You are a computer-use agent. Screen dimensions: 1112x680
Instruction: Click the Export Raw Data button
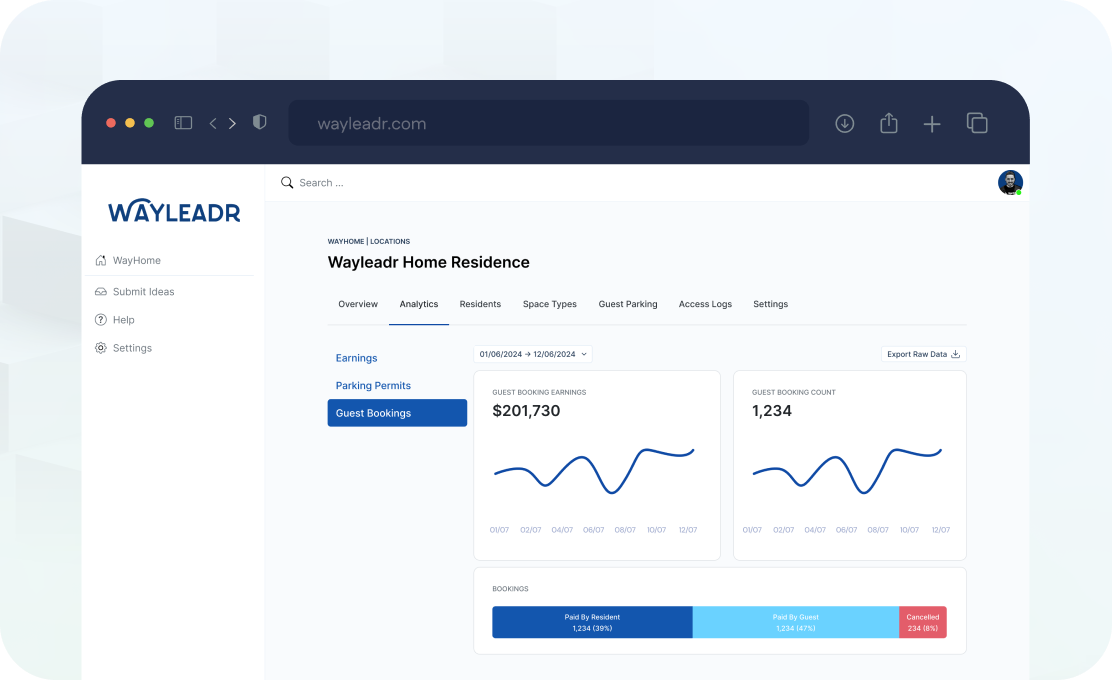[x=917, y=354]
